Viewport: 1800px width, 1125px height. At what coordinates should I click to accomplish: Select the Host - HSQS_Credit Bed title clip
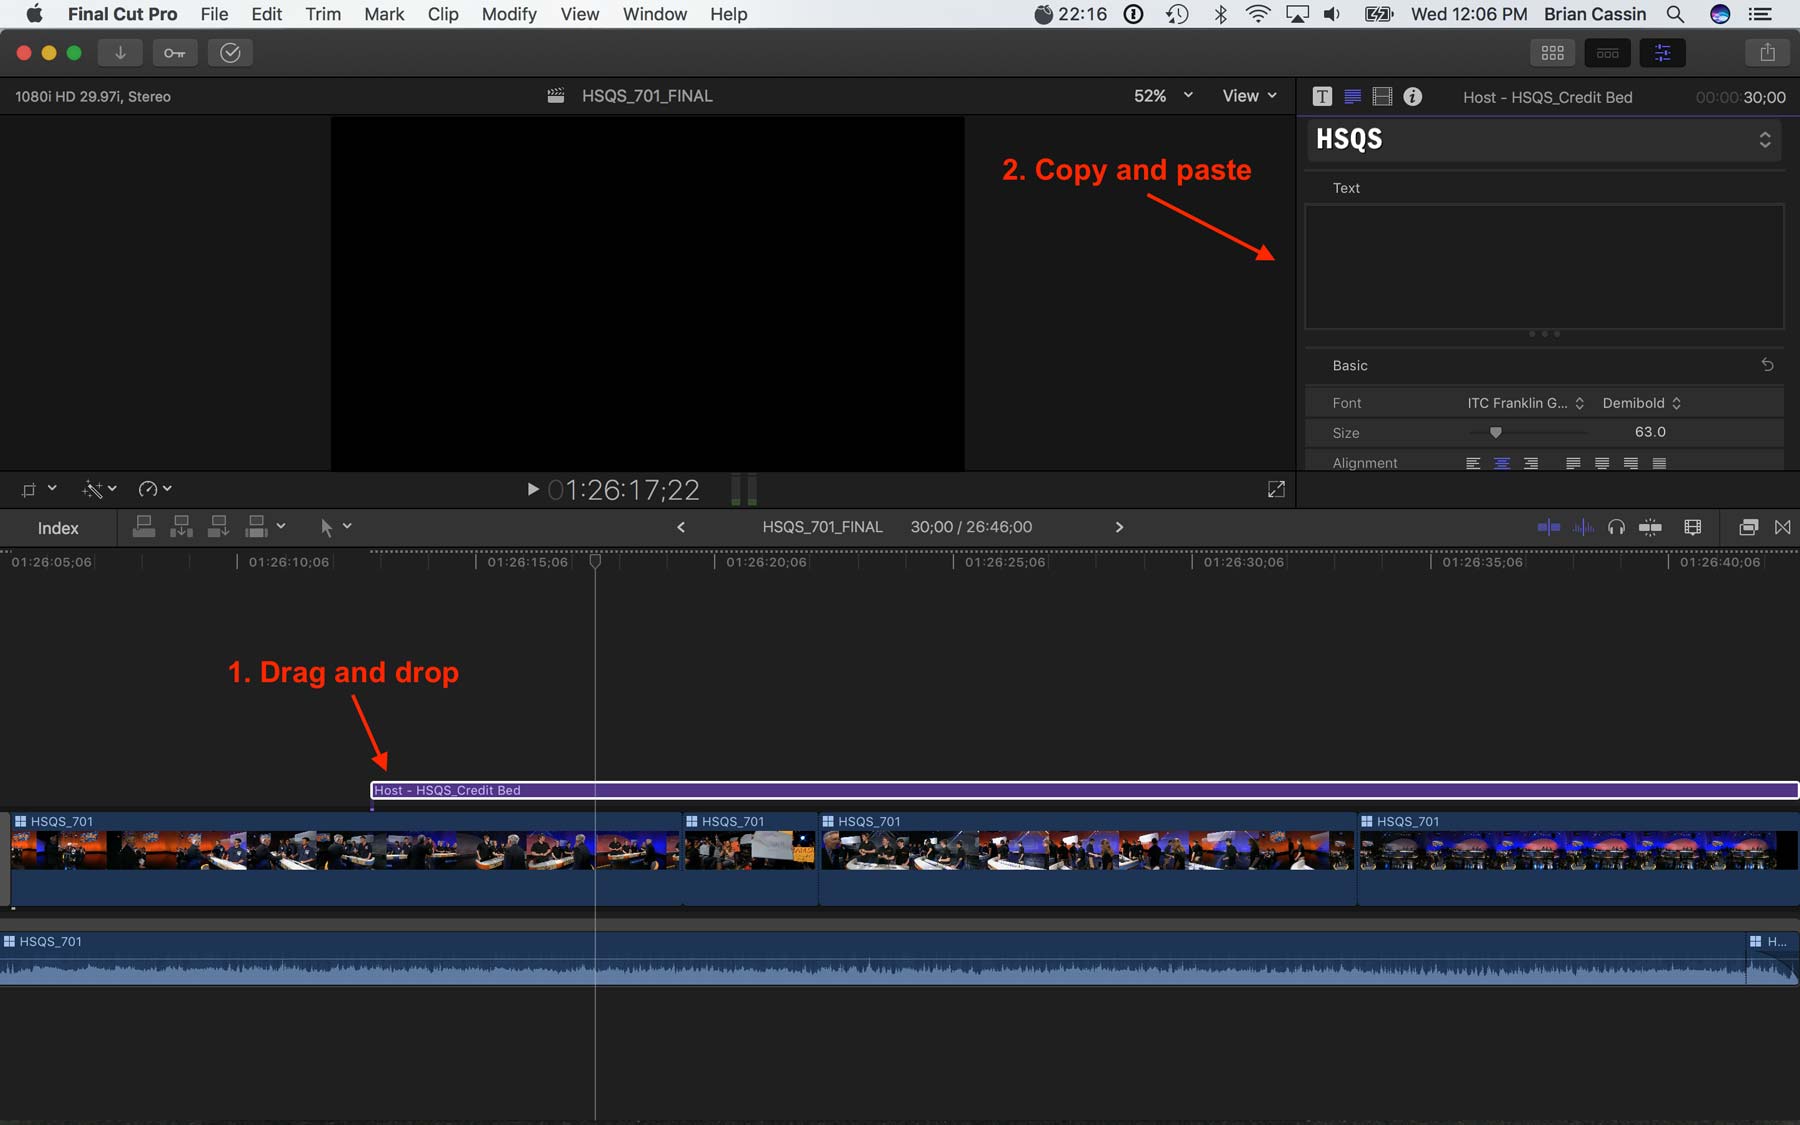tap(1084, 790)
